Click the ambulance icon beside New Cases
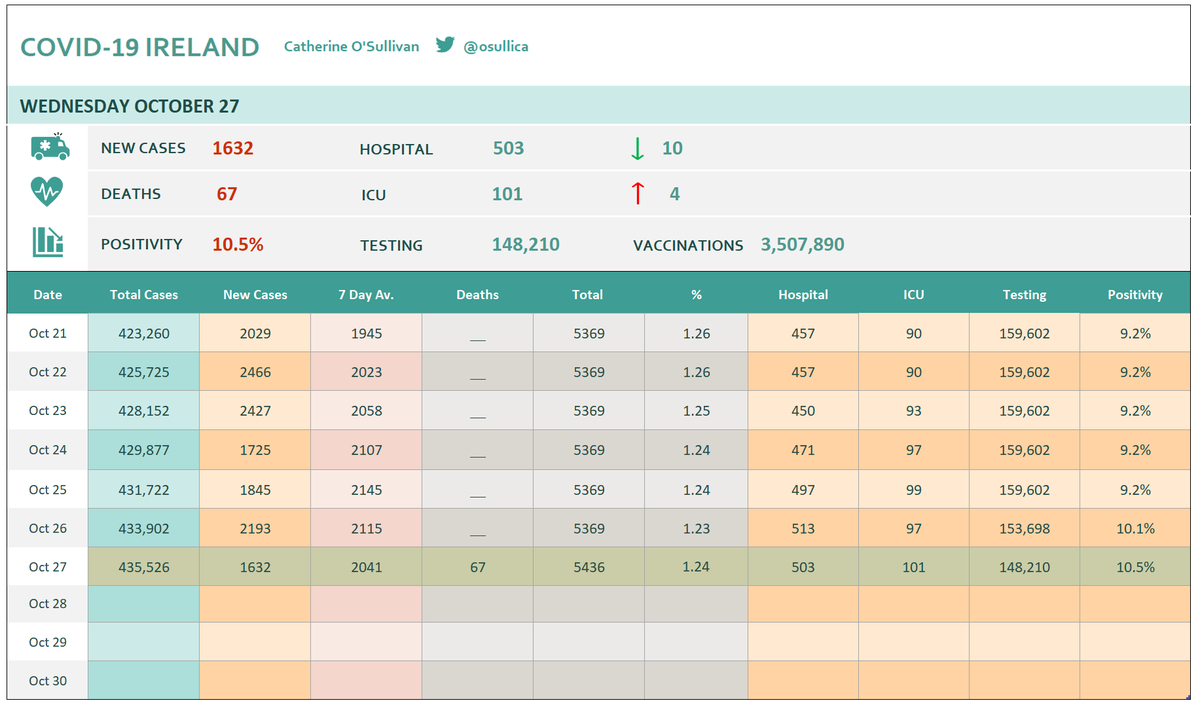 pyautogui.click(x=50, y=147)
